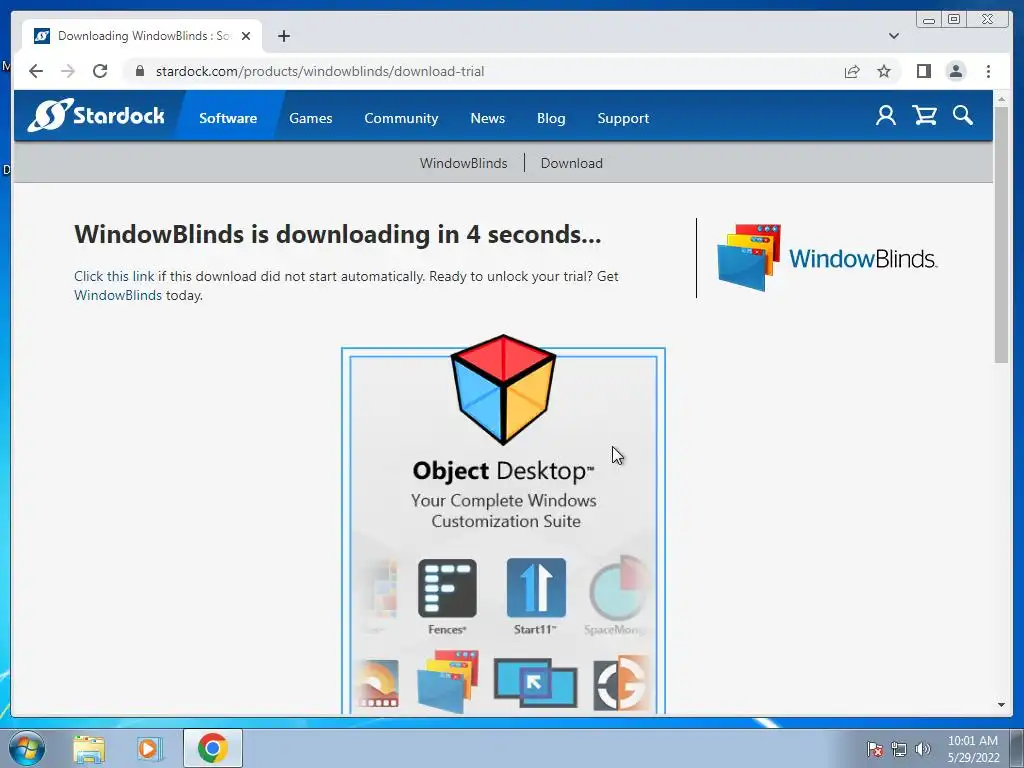Click the WindowBlinds purchase link in paragraph

pos(118,295)
